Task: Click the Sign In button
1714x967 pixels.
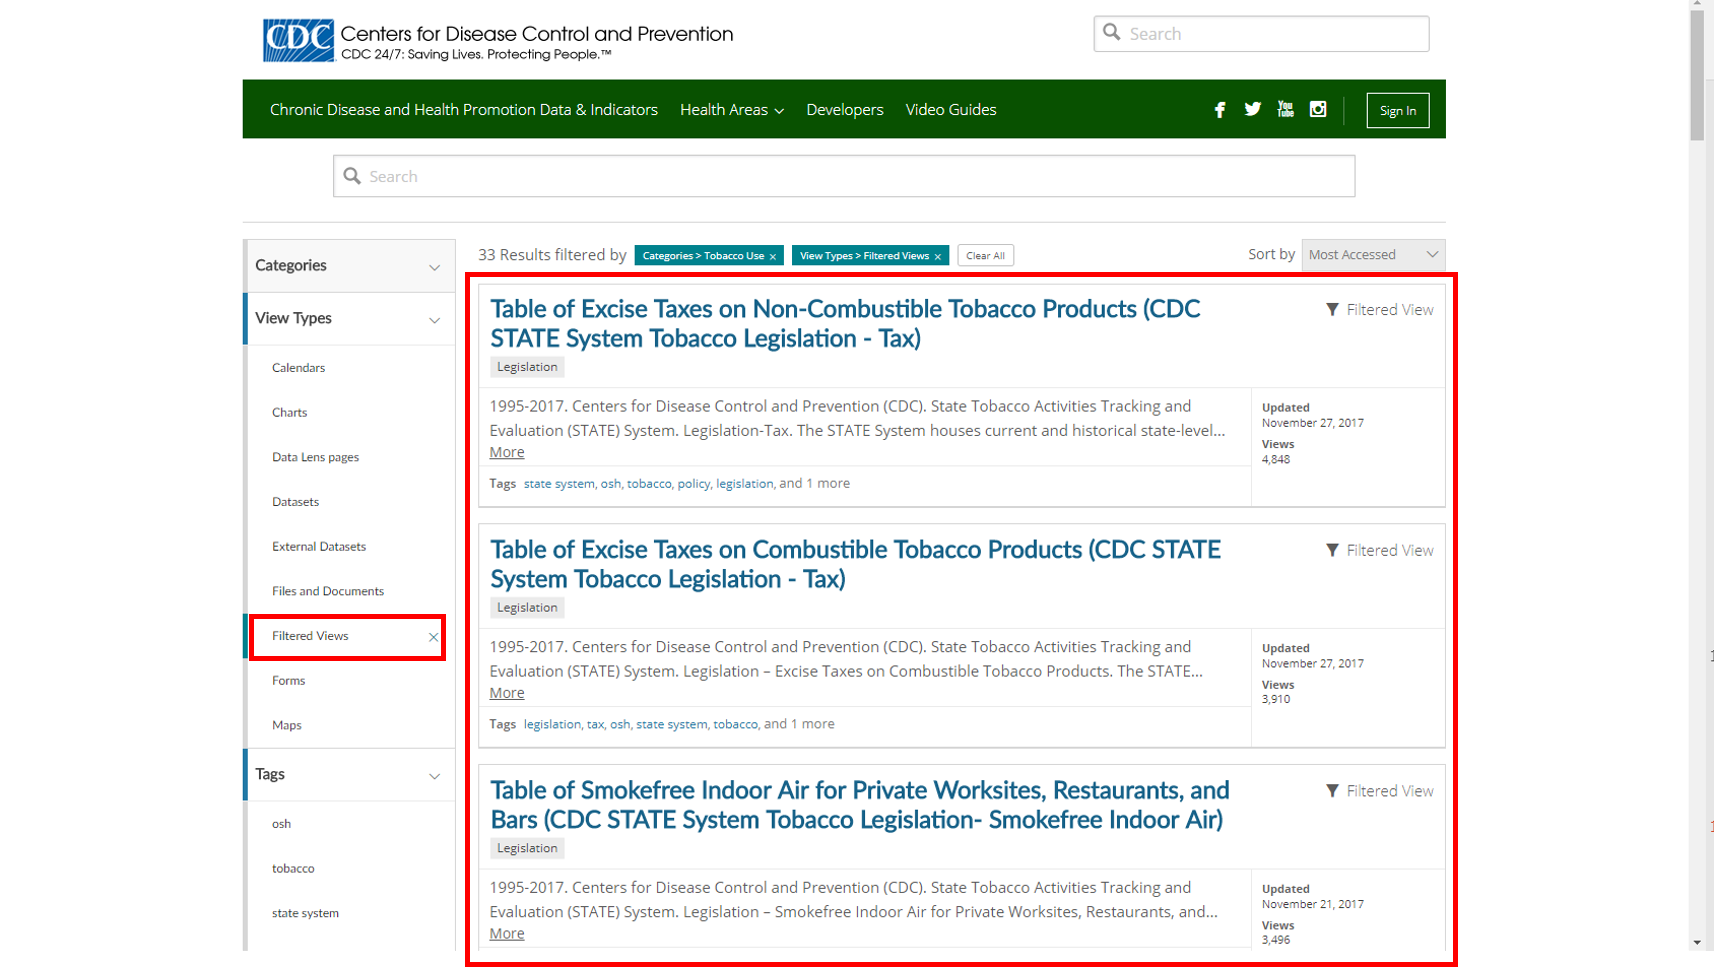Action: [1398, 110]
